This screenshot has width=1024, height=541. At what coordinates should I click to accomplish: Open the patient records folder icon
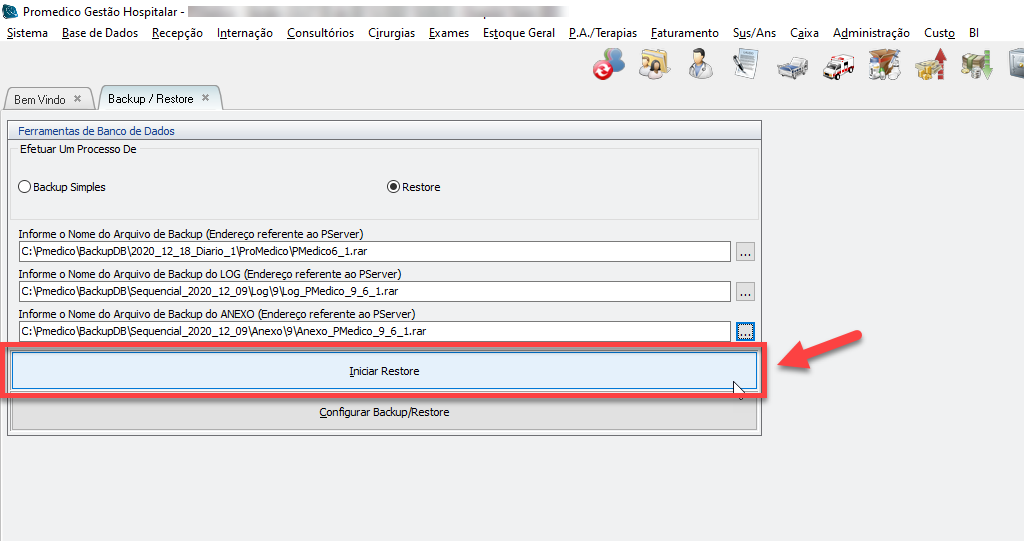click(655, 65)
